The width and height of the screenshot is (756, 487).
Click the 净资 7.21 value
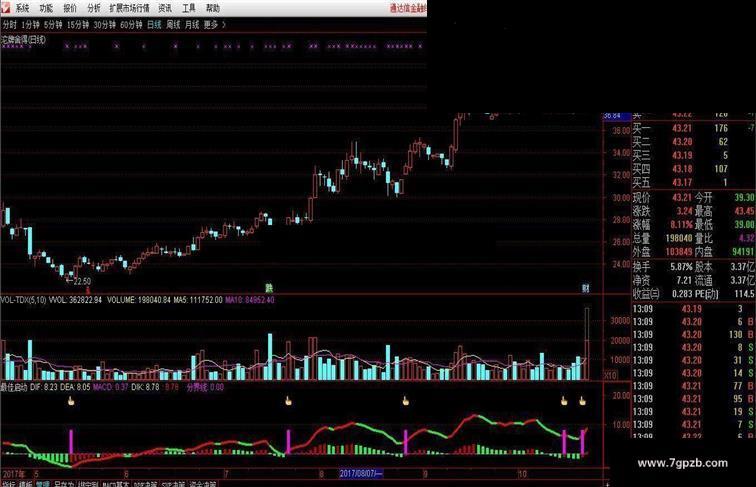pos(685,280)
